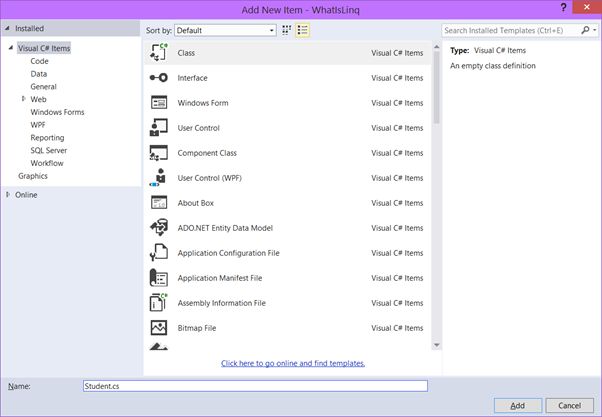Switch to small icons list view
The image size is (602, 417).
point(303,30)
